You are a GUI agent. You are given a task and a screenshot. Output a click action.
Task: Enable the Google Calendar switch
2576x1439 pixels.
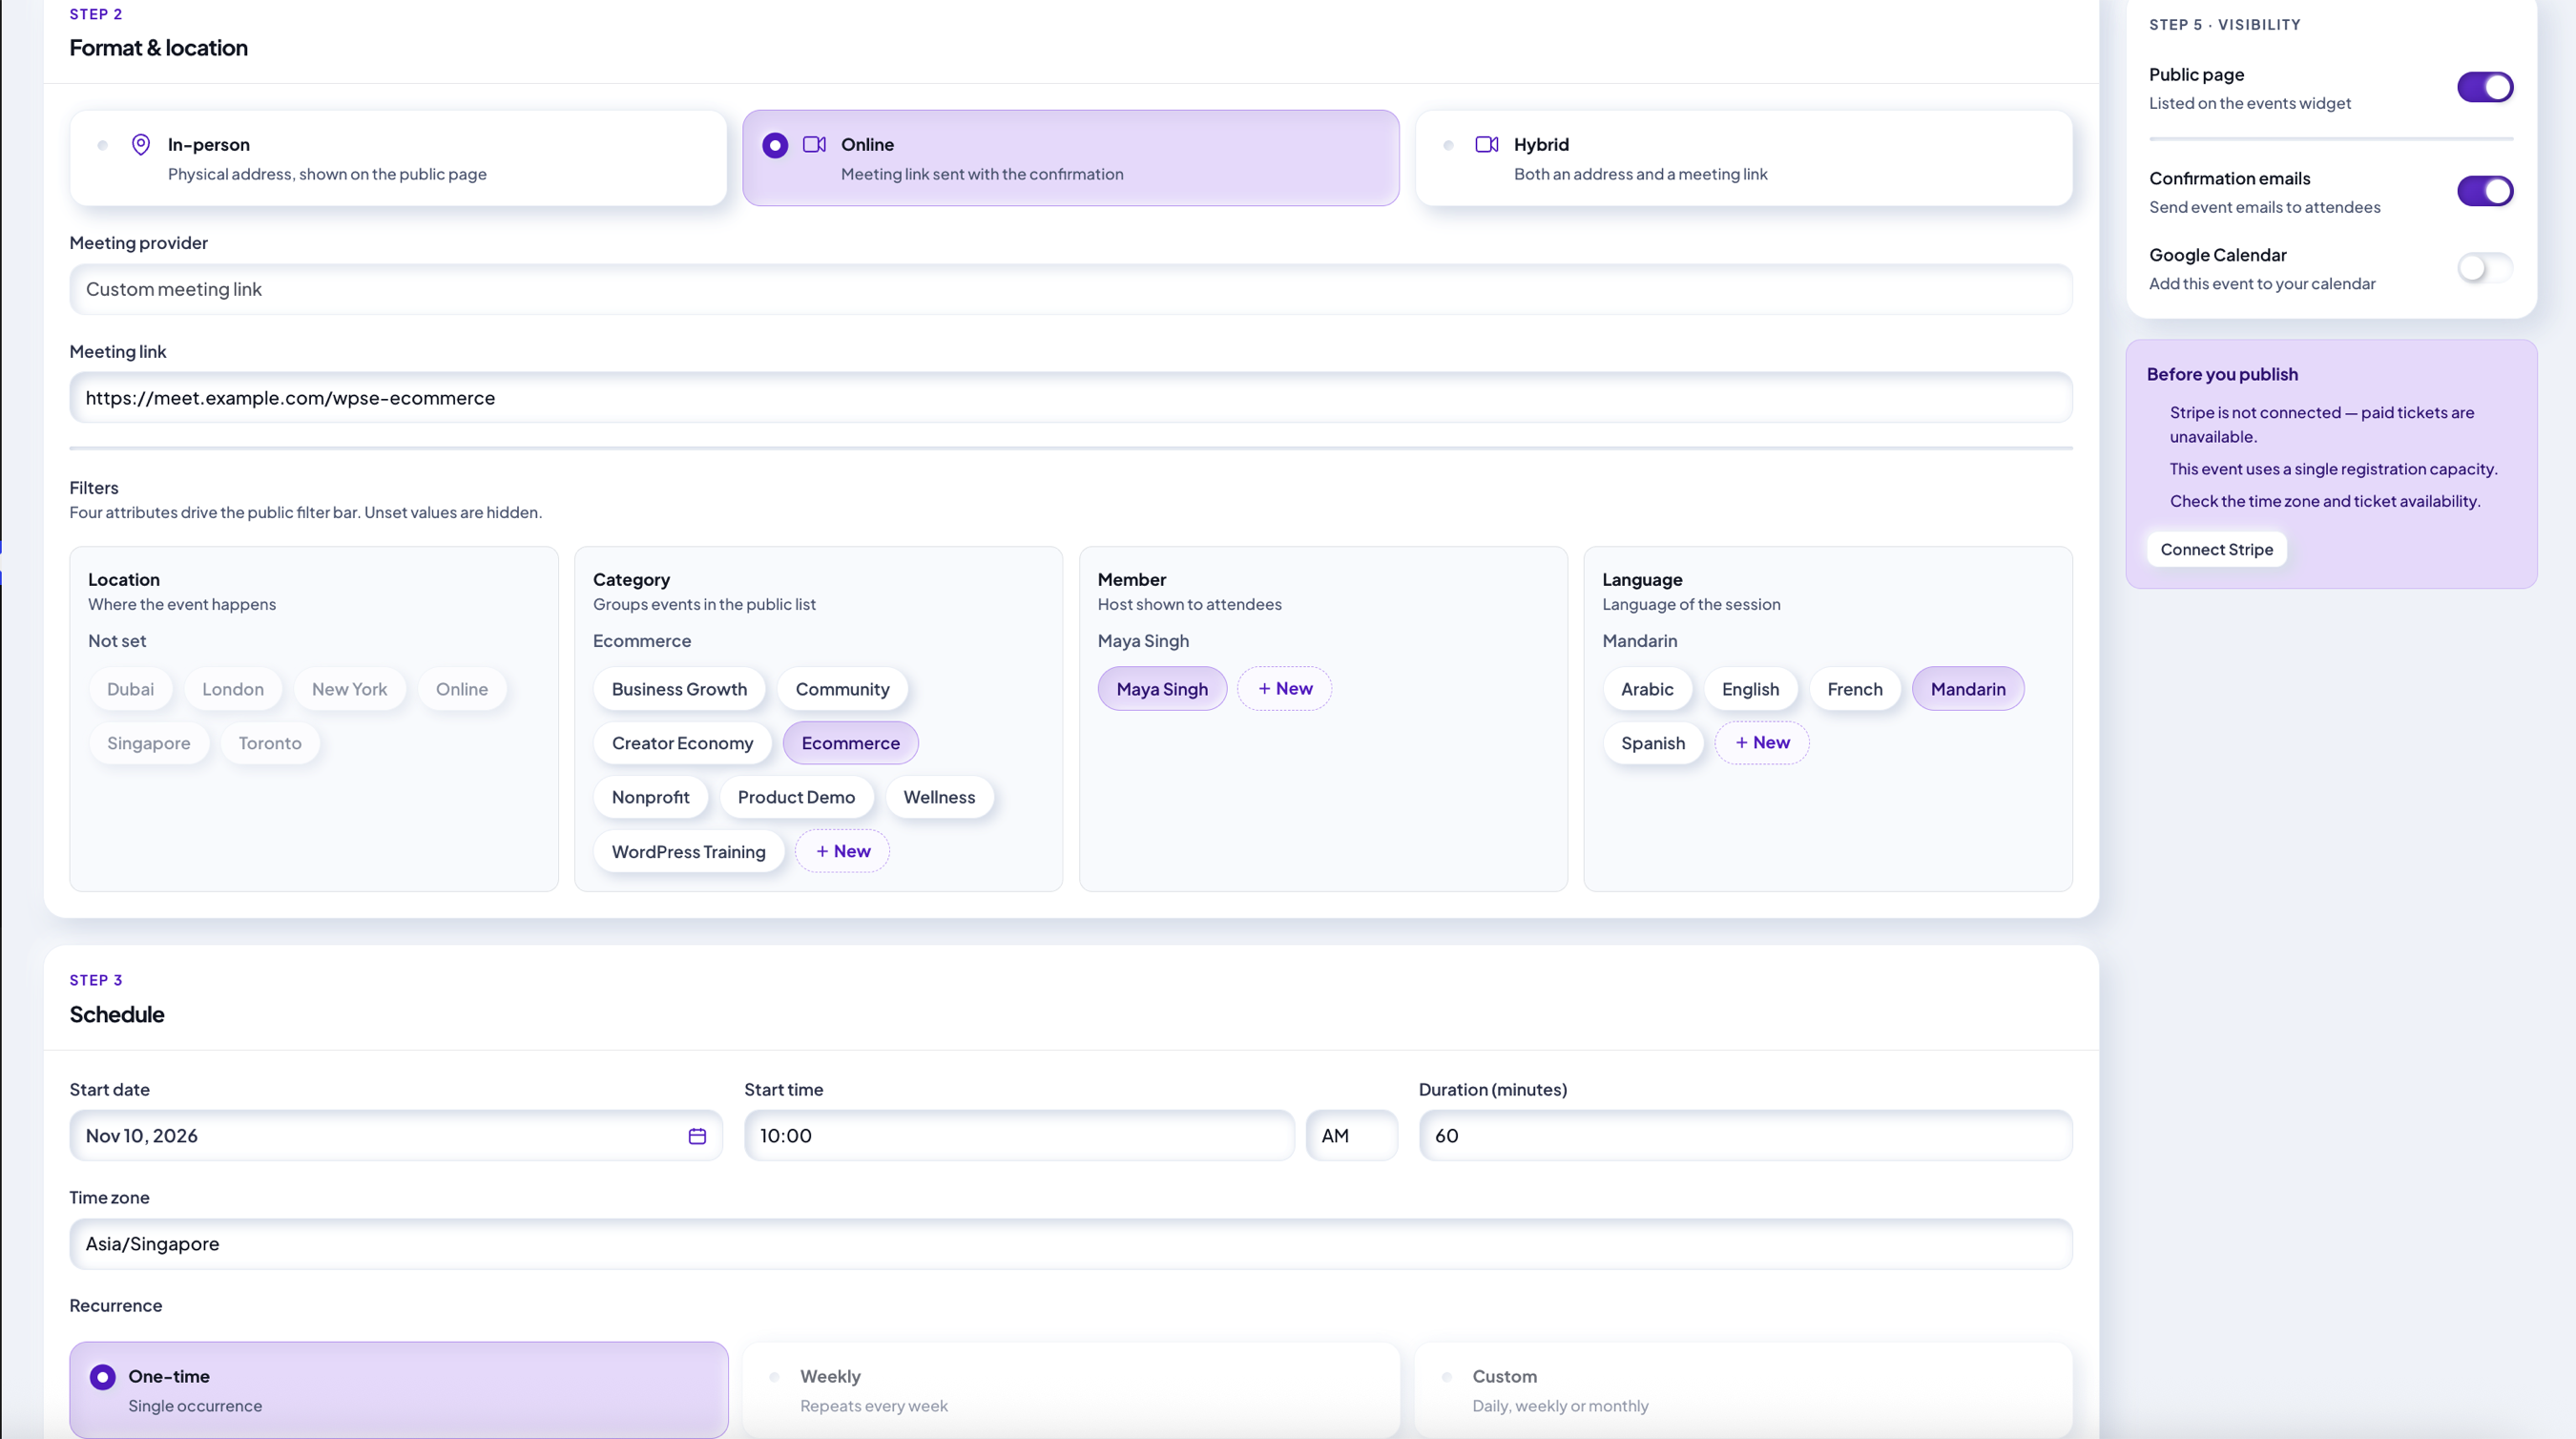coord(2485,268)
